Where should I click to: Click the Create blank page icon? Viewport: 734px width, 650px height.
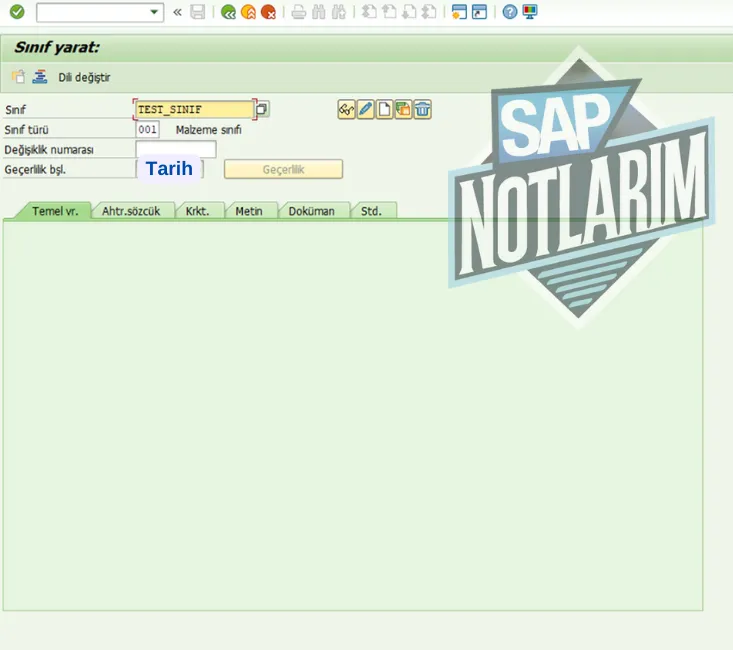click(384, 110)
